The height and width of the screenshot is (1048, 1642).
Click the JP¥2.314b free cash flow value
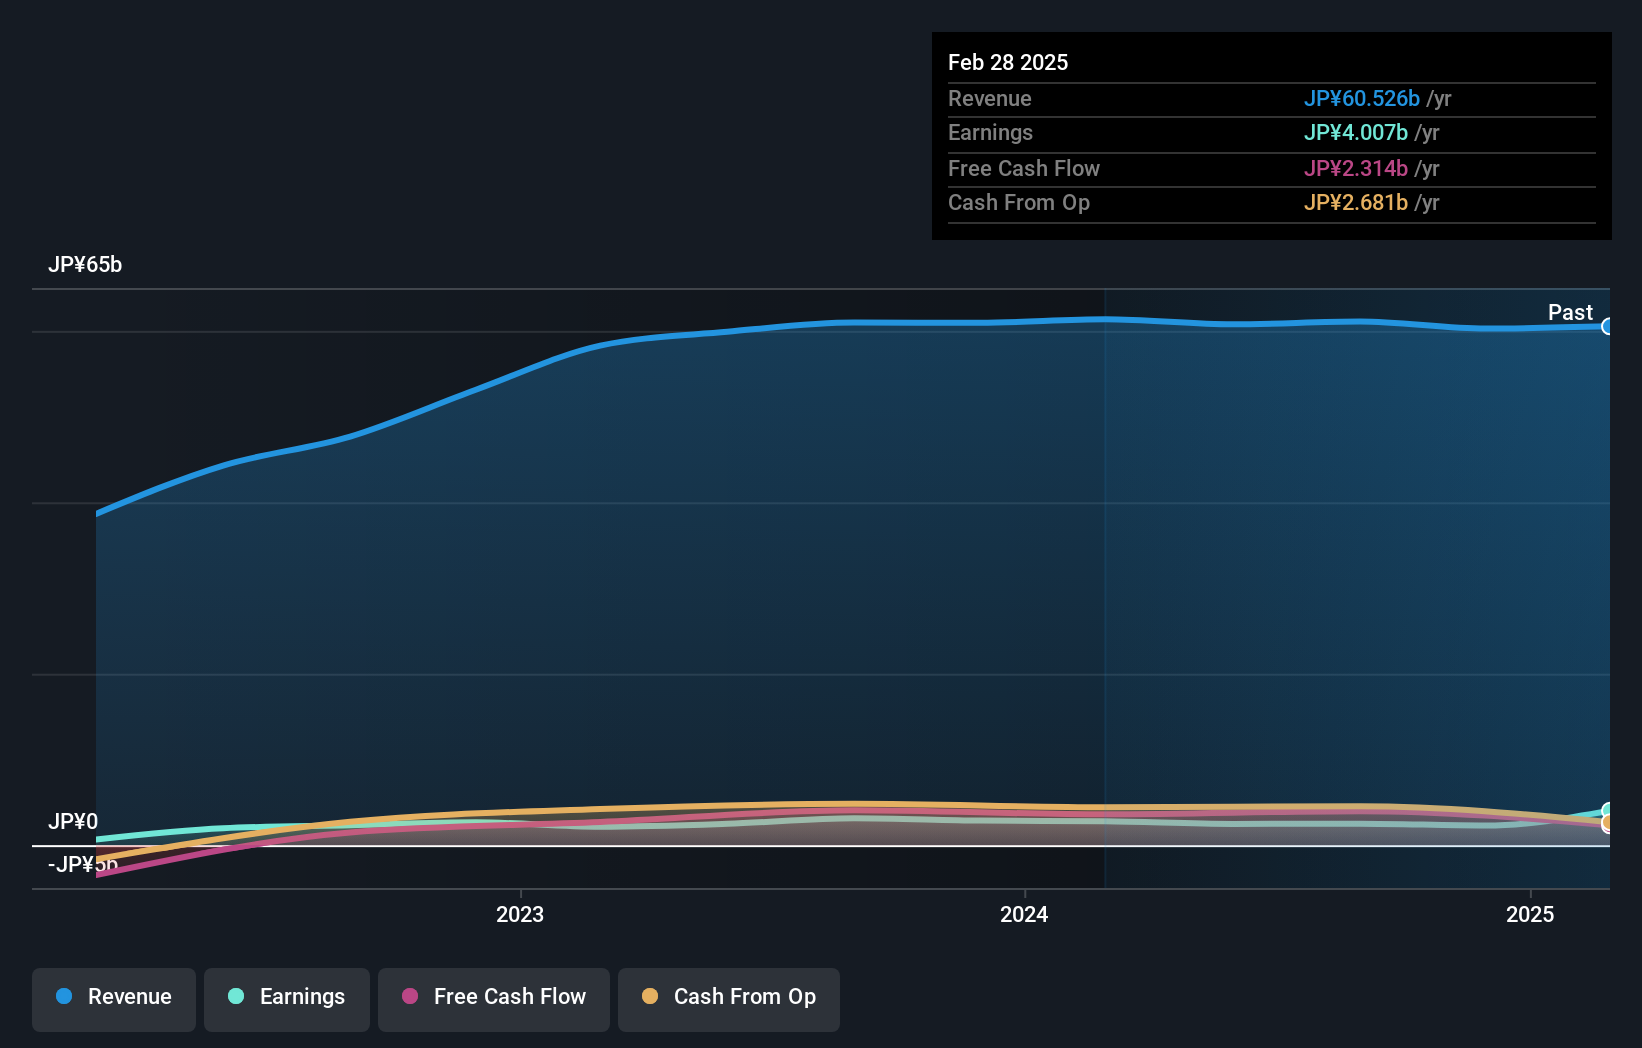pyautogui.click(x=1355, y=168)
